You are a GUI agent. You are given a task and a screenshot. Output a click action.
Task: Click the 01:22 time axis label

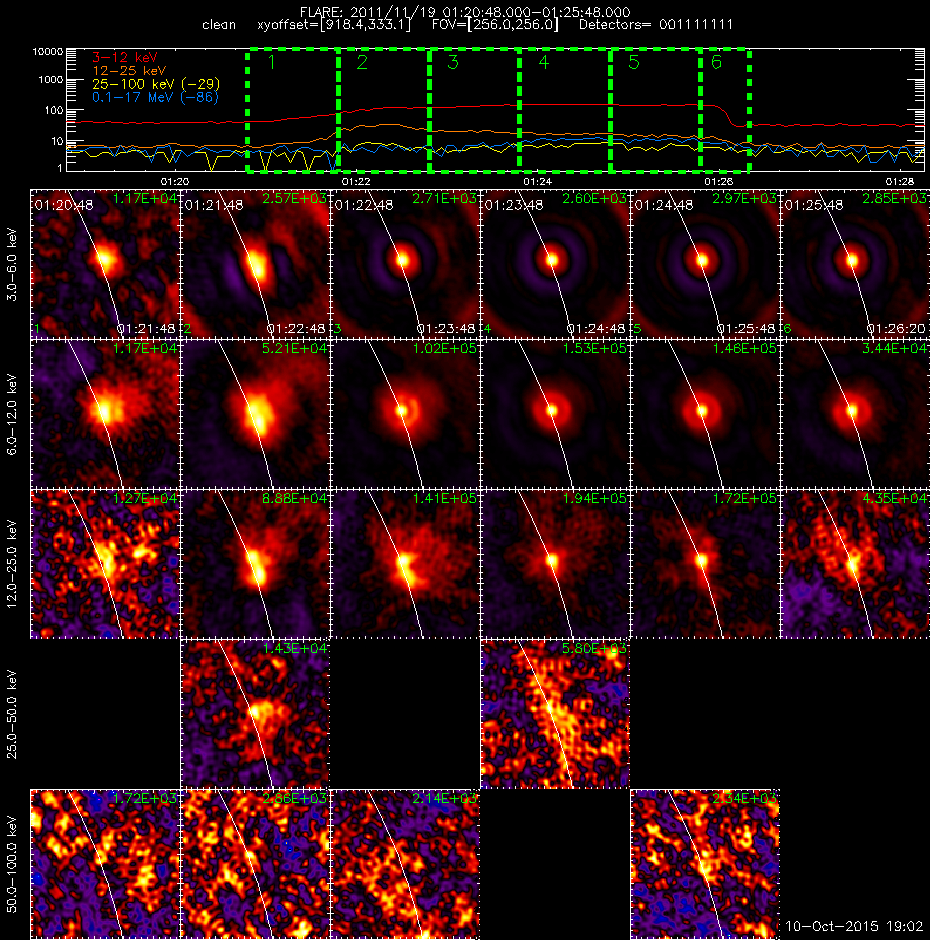(356, 181)
